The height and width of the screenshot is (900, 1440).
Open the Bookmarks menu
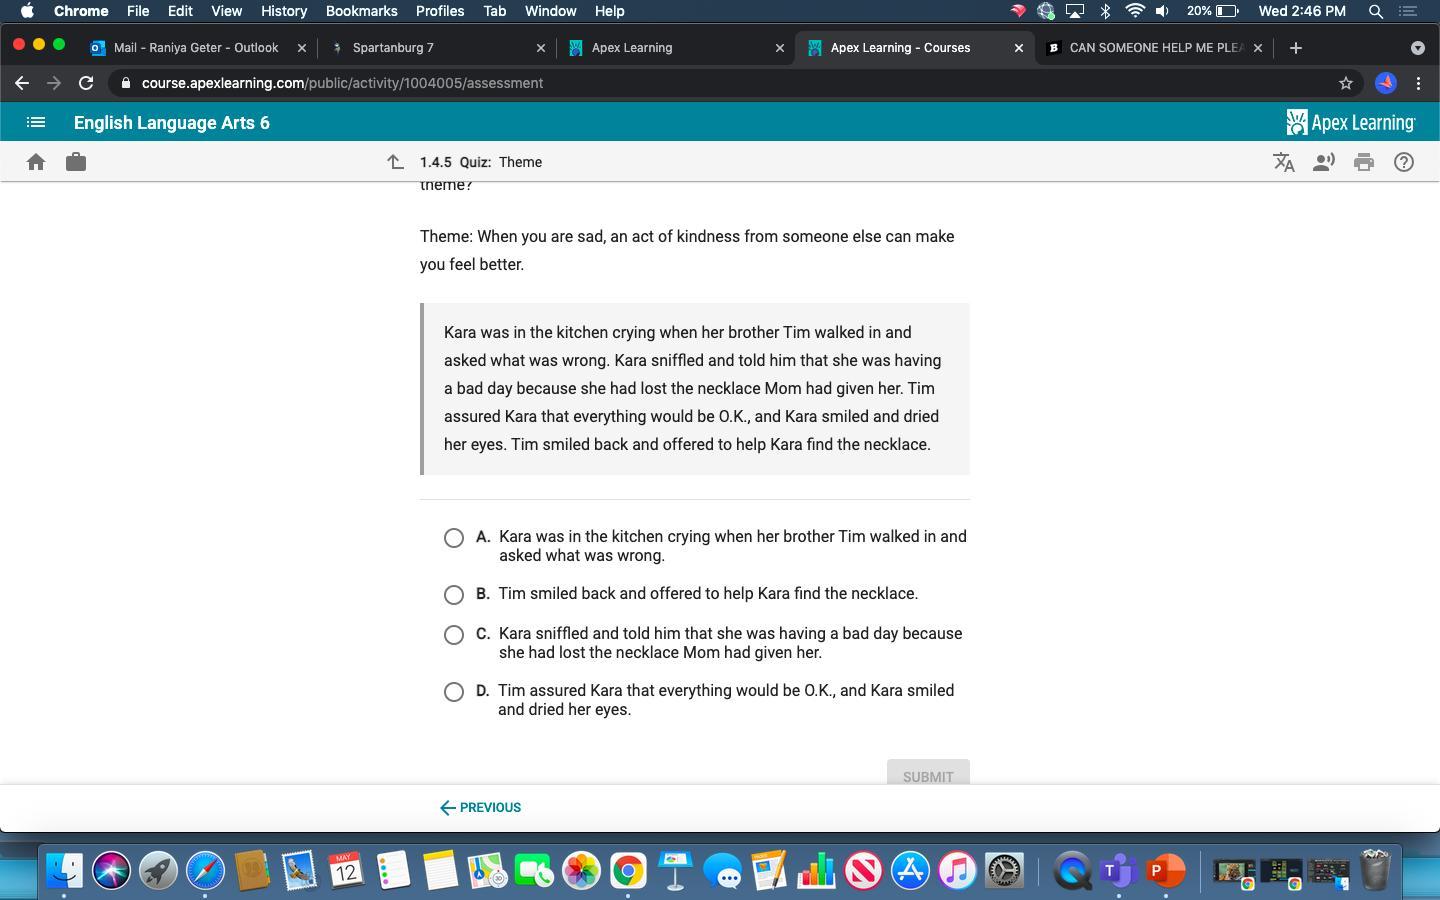point(361,11)
